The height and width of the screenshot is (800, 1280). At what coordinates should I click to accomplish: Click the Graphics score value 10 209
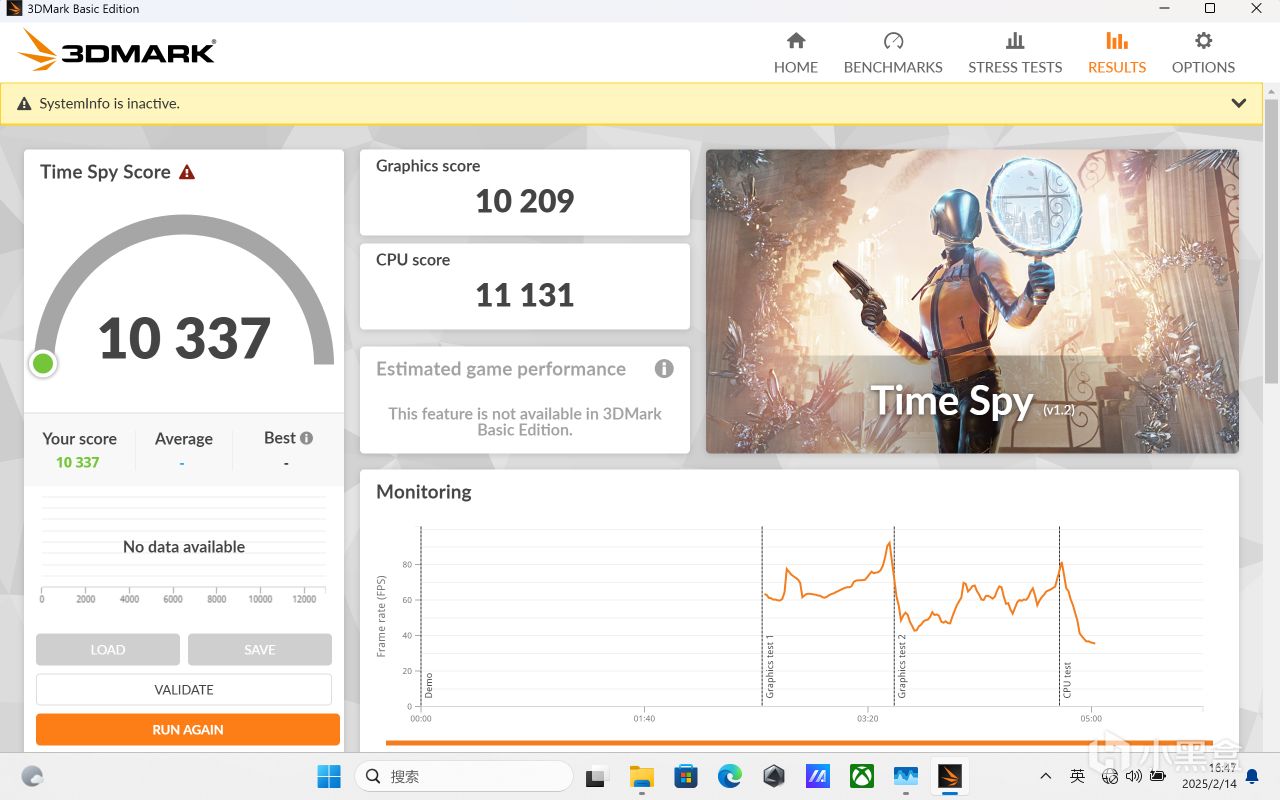pyautogui.click(x=525, y=201)
